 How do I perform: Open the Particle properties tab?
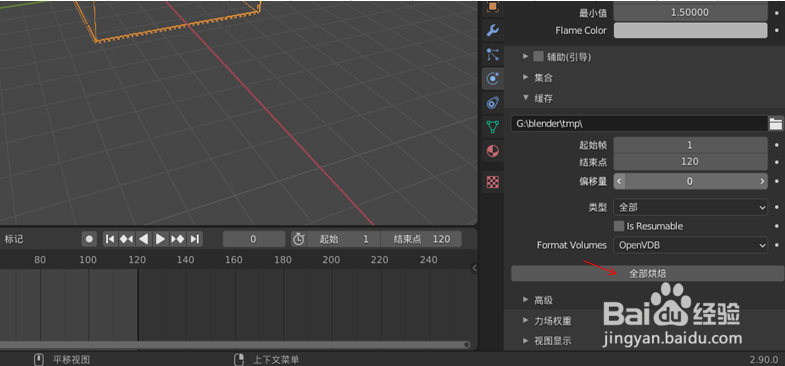point(493,55)
